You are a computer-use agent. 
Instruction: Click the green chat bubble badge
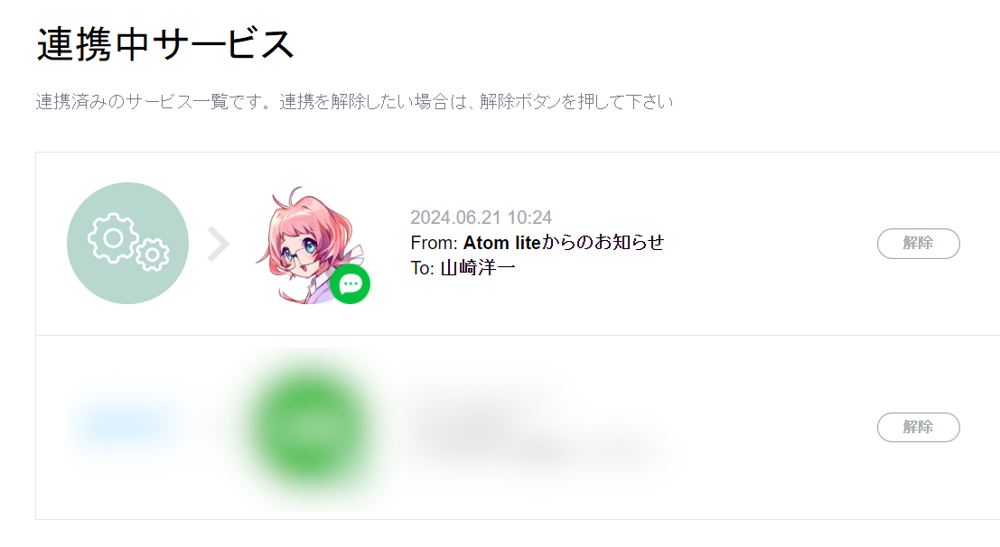pyautogui.click(x=350, y=284)
